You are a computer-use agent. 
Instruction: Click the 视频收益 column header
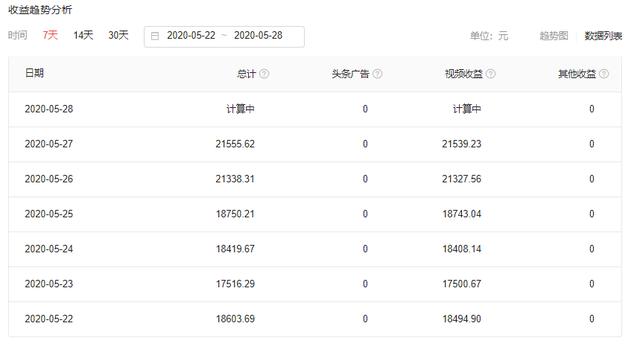point(464,74)
